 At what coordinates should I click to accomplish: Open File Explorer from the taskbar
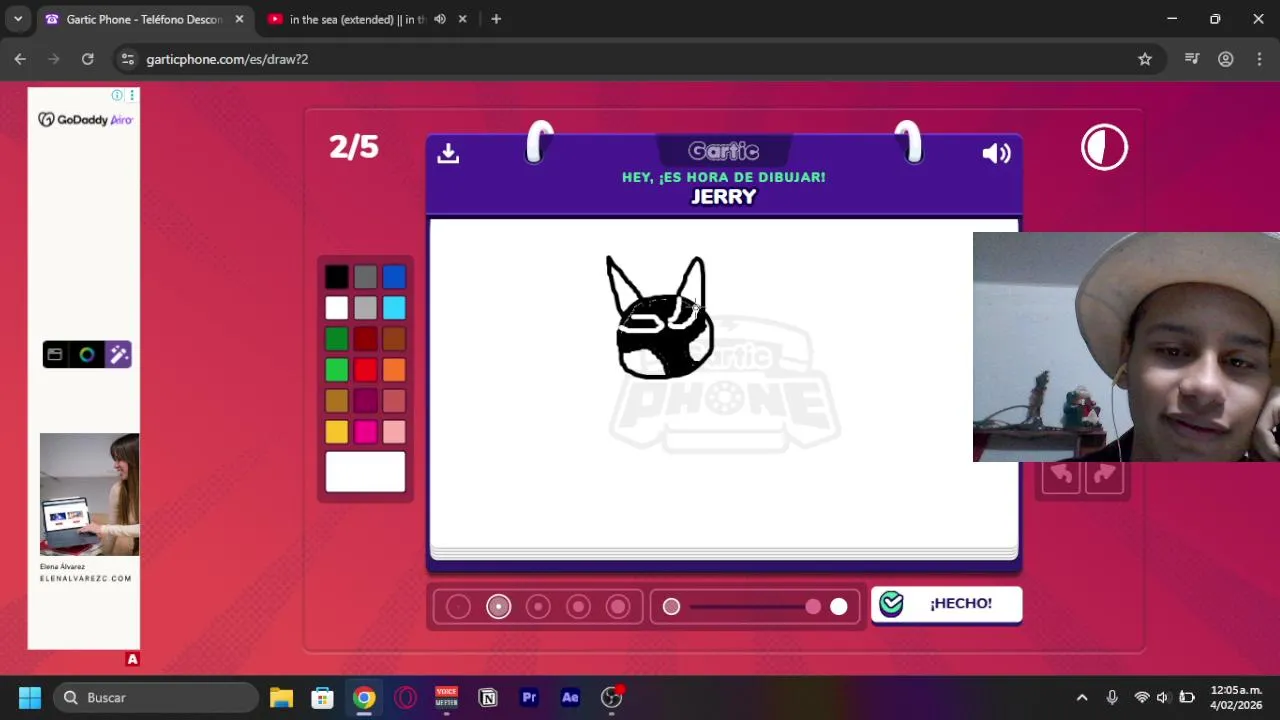click(281, 697)
